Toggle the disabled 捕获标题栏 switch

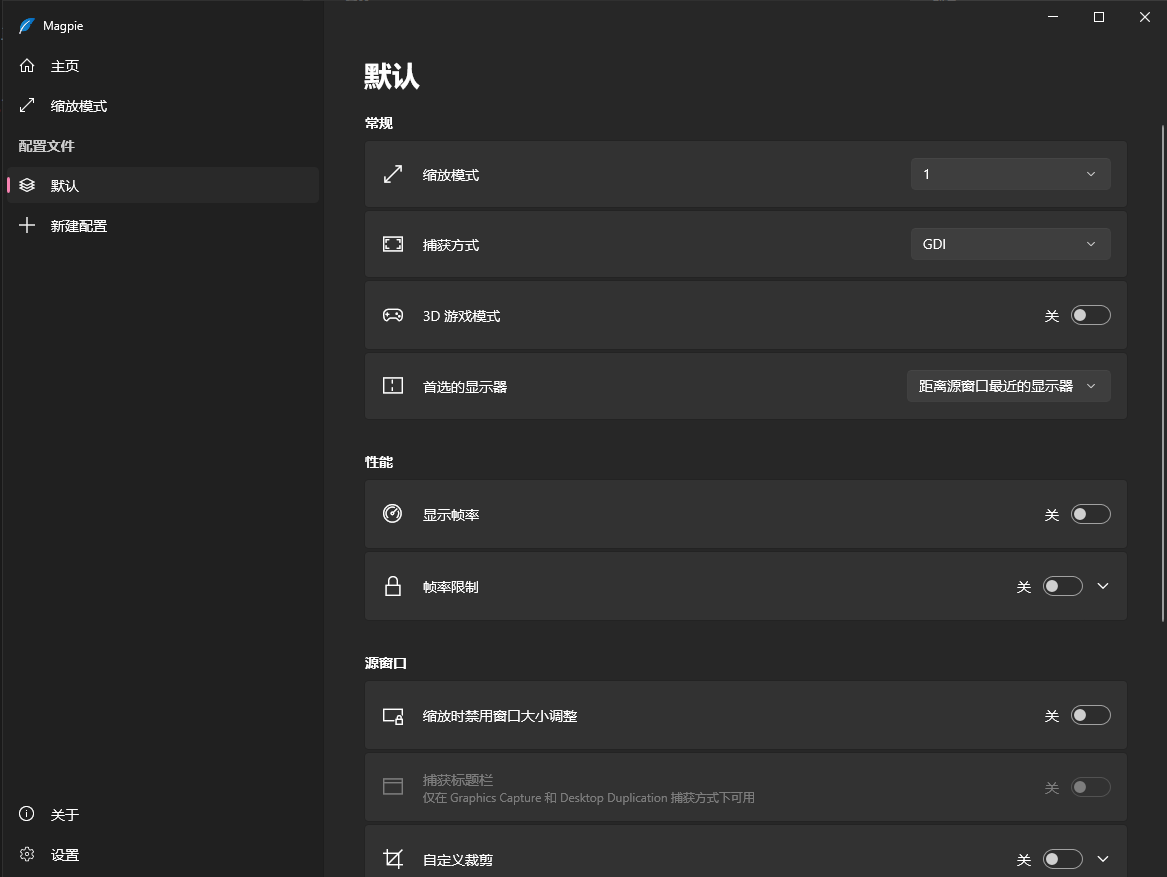[x=1090, y=787]
